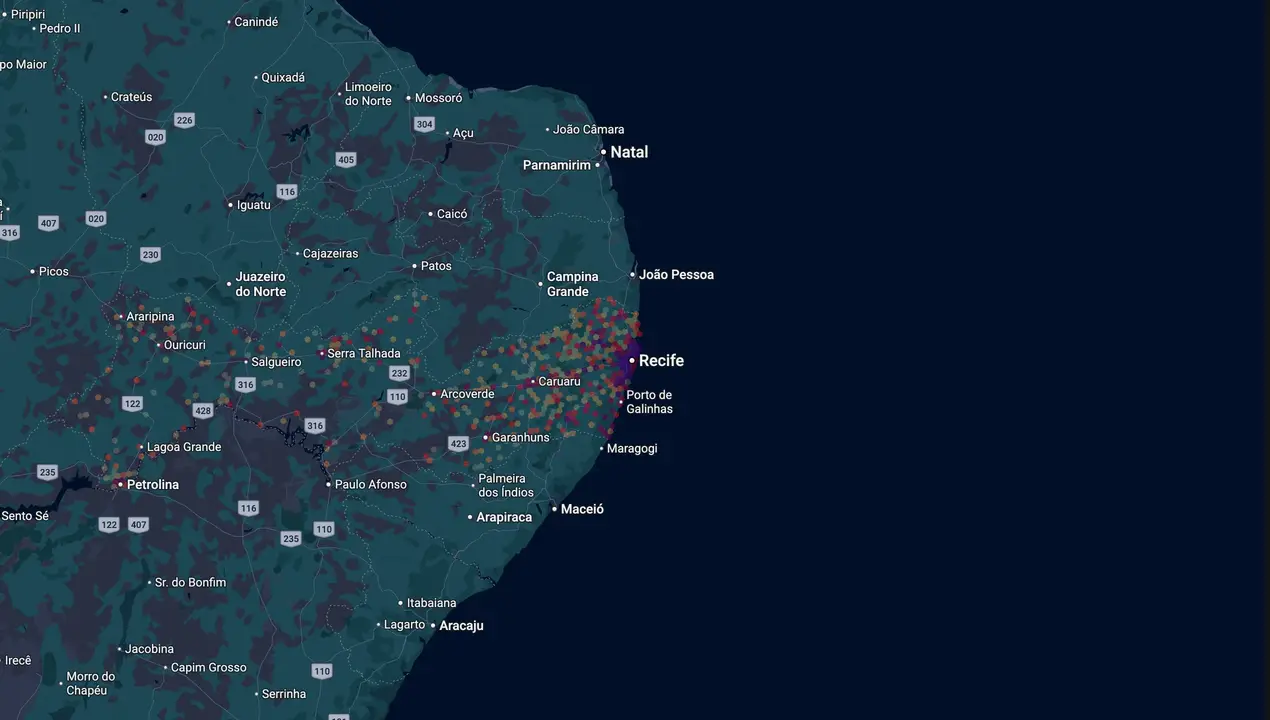This screenshot has width=1270, height=720.
Task: Select the Cajazeiras label
Action: [330, 254]
